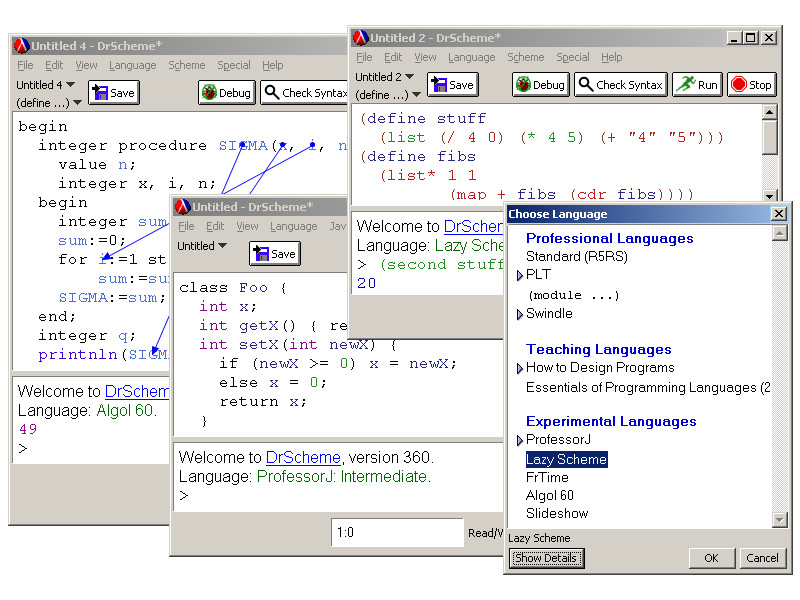Expand the ProfessorJ language group

coord(520,441)
